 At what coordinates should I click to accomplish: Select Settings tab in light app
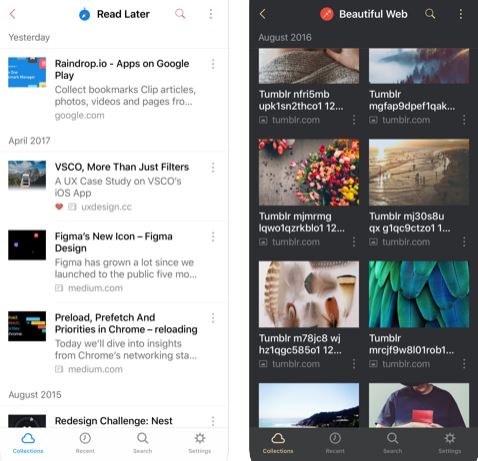200,443
